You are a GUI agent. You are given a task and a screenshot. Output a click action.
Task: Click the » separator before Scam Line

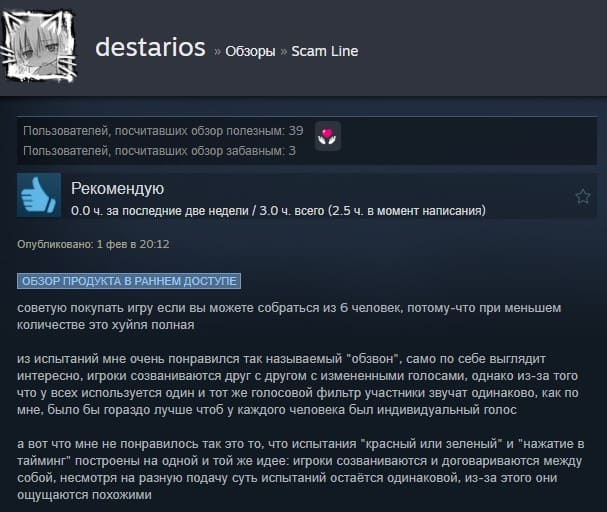[284, 51]
